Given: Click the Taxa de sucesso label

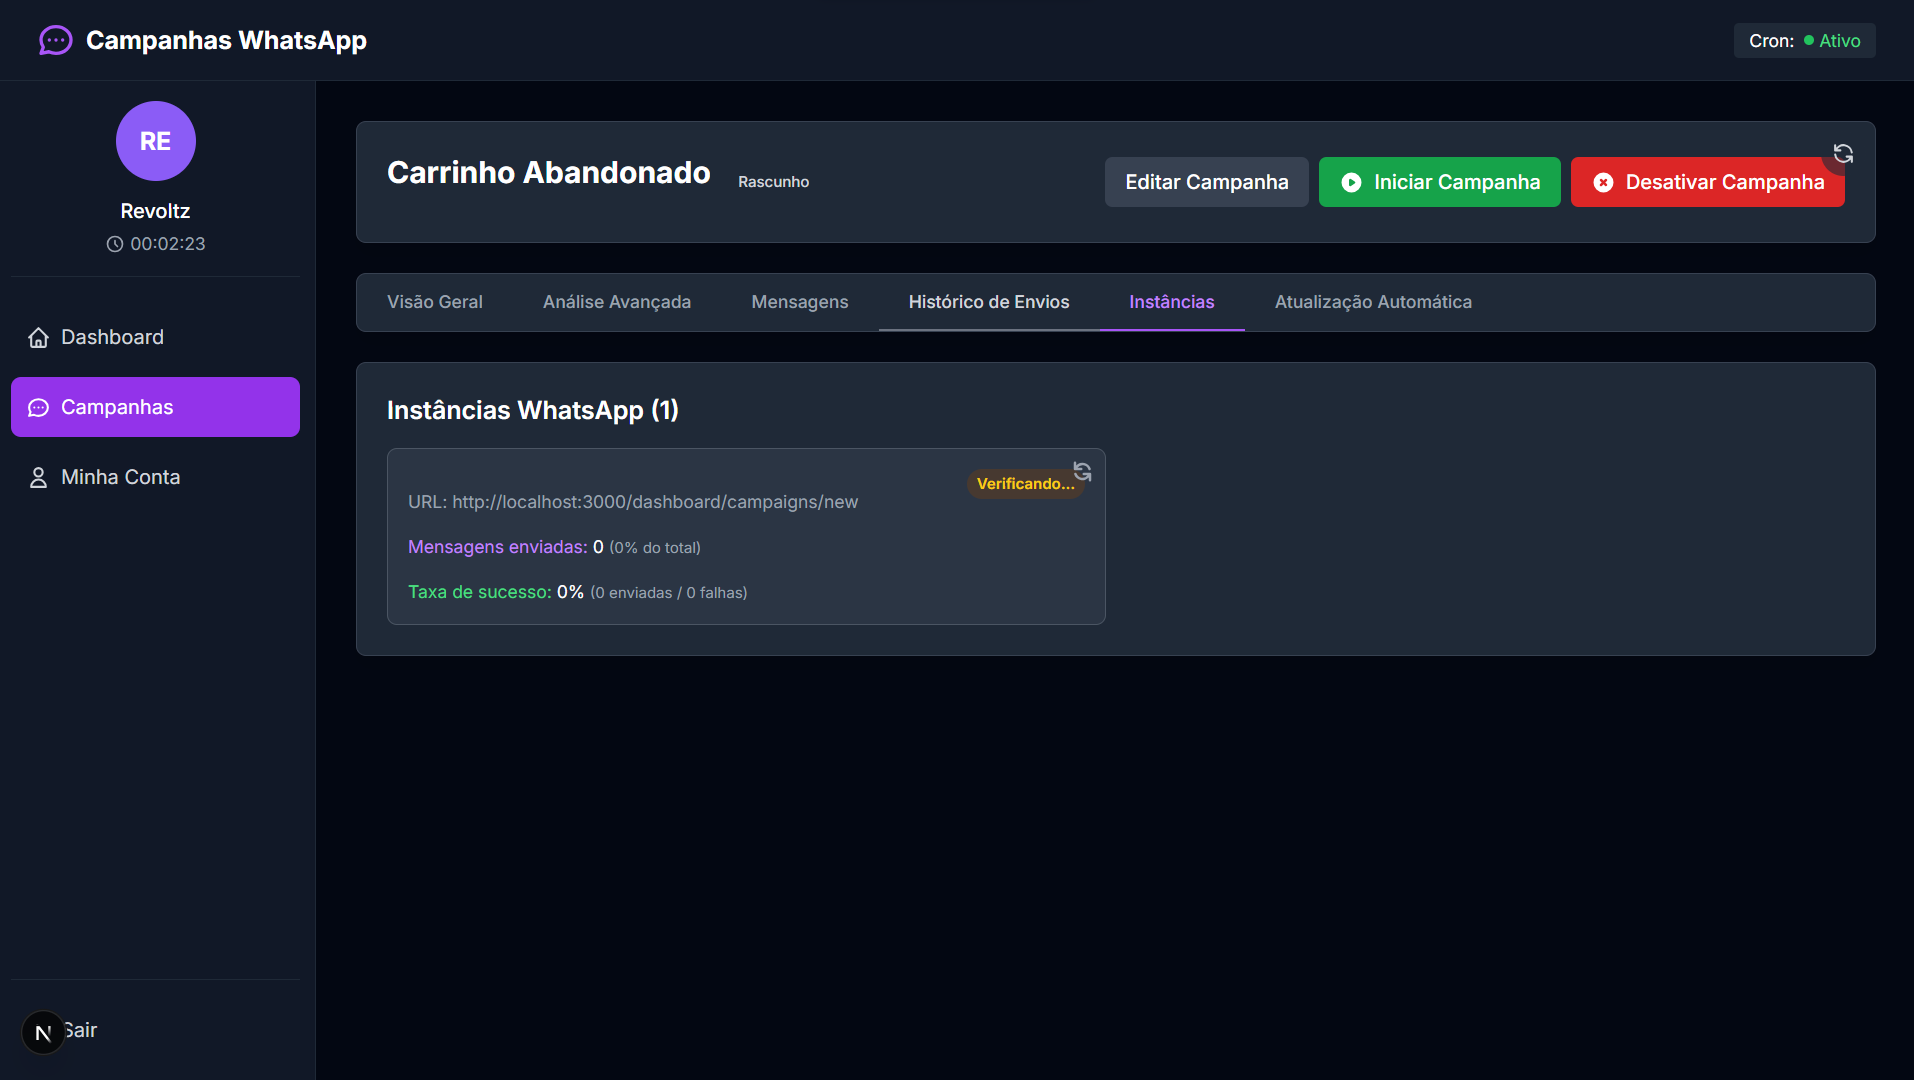Looking at the screenshot, I should point(480,592).
